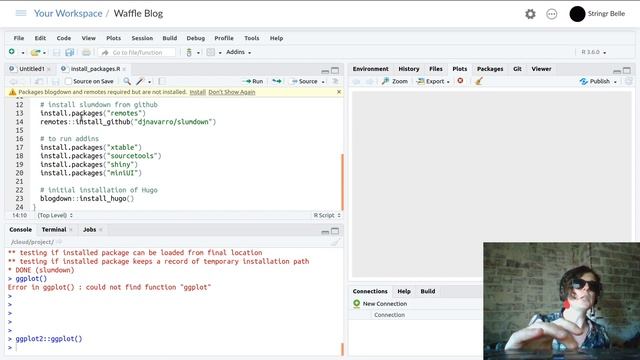The image size is (640, 360).
Task: Toggle Source on Save checkbox
Action: [68, 81]
